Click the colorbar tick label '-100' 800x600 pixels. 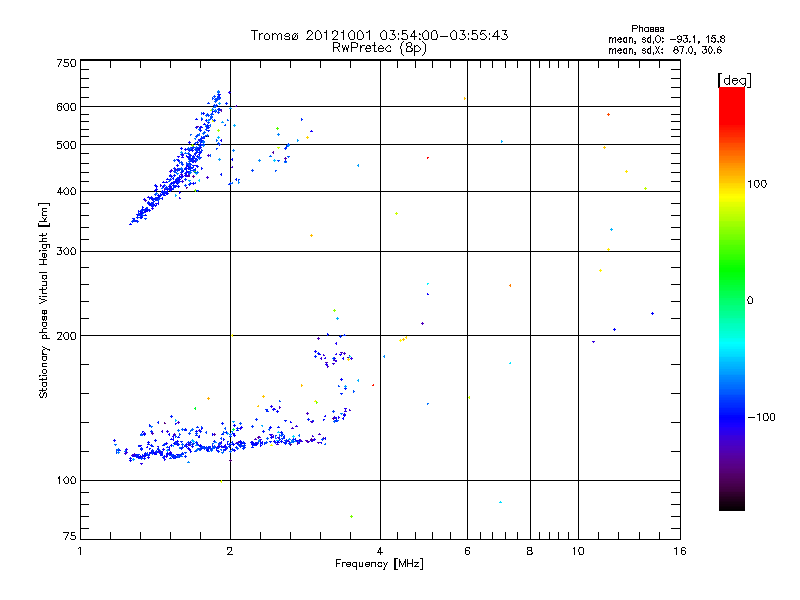(x=762, y=417)
